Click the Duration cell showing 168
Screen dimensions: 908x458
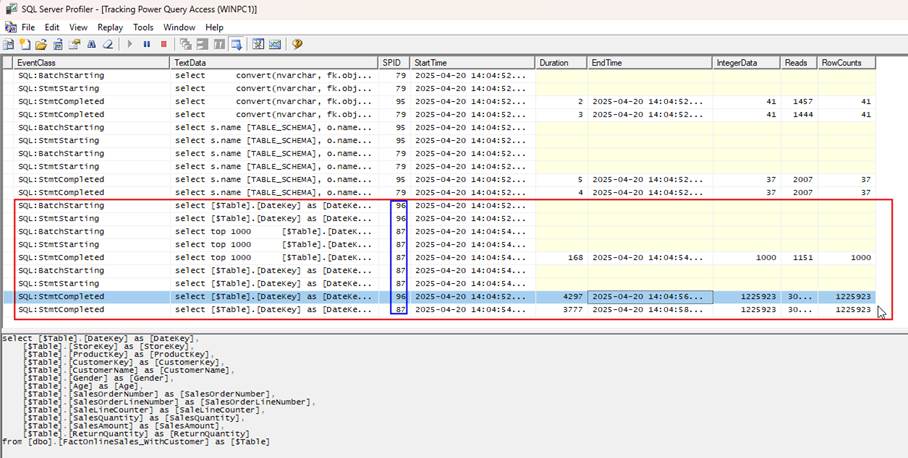point(561,258)
